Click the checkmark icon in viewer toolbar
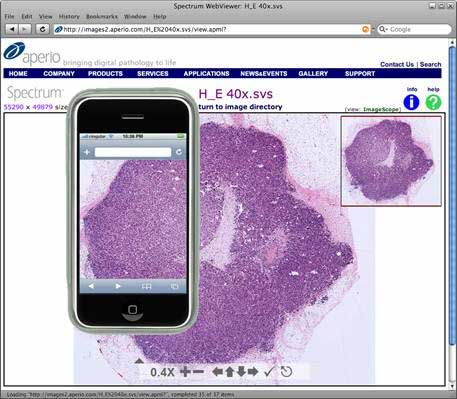Viewport: 457px width, 399px height. [x=269, y=371]
